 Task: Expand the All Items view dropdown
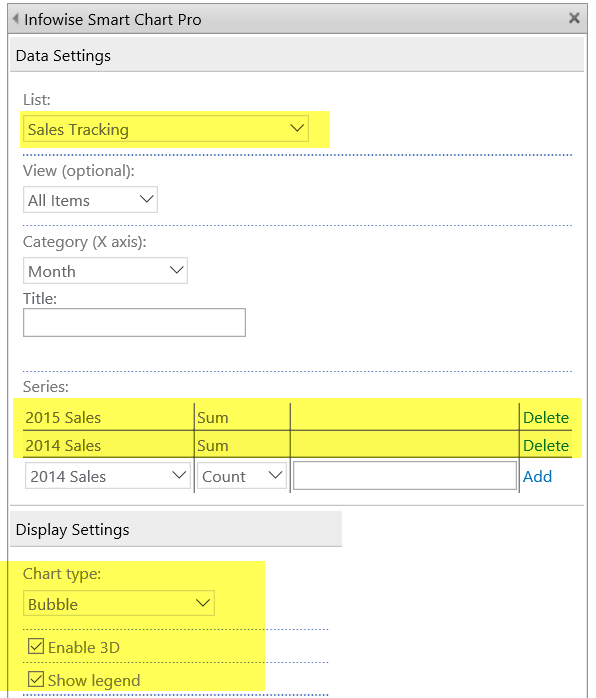[x=90, y=200]
